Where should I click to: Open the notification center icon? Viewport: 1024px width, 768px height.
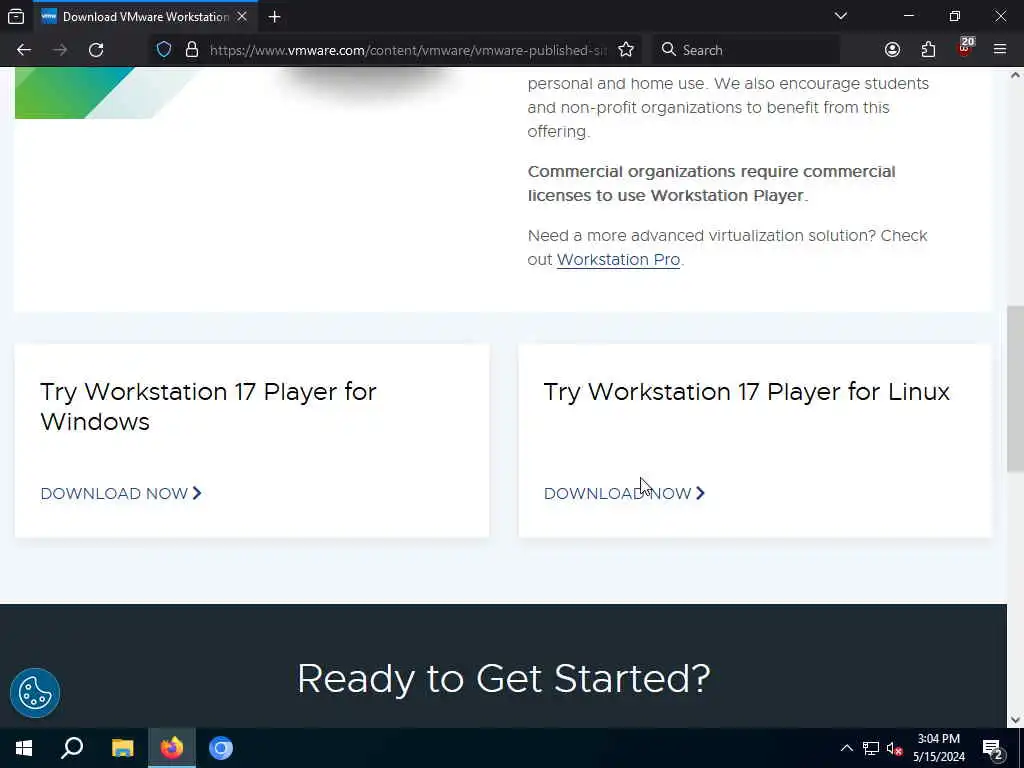click(x=993, y=749)
